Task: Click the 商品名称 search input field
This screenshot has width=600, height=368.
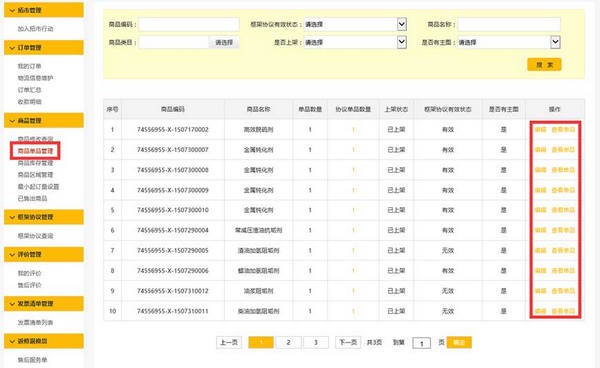Action: [x=509, y=24]
